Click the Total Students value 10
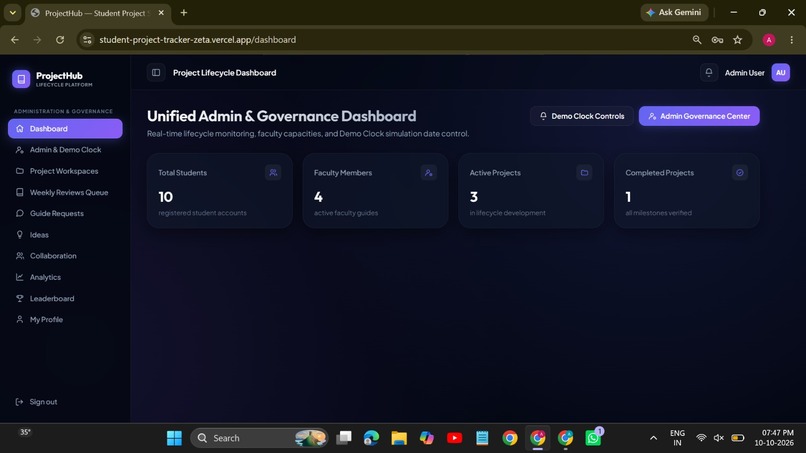Screen dimensions: 806x453 [166, 197]
